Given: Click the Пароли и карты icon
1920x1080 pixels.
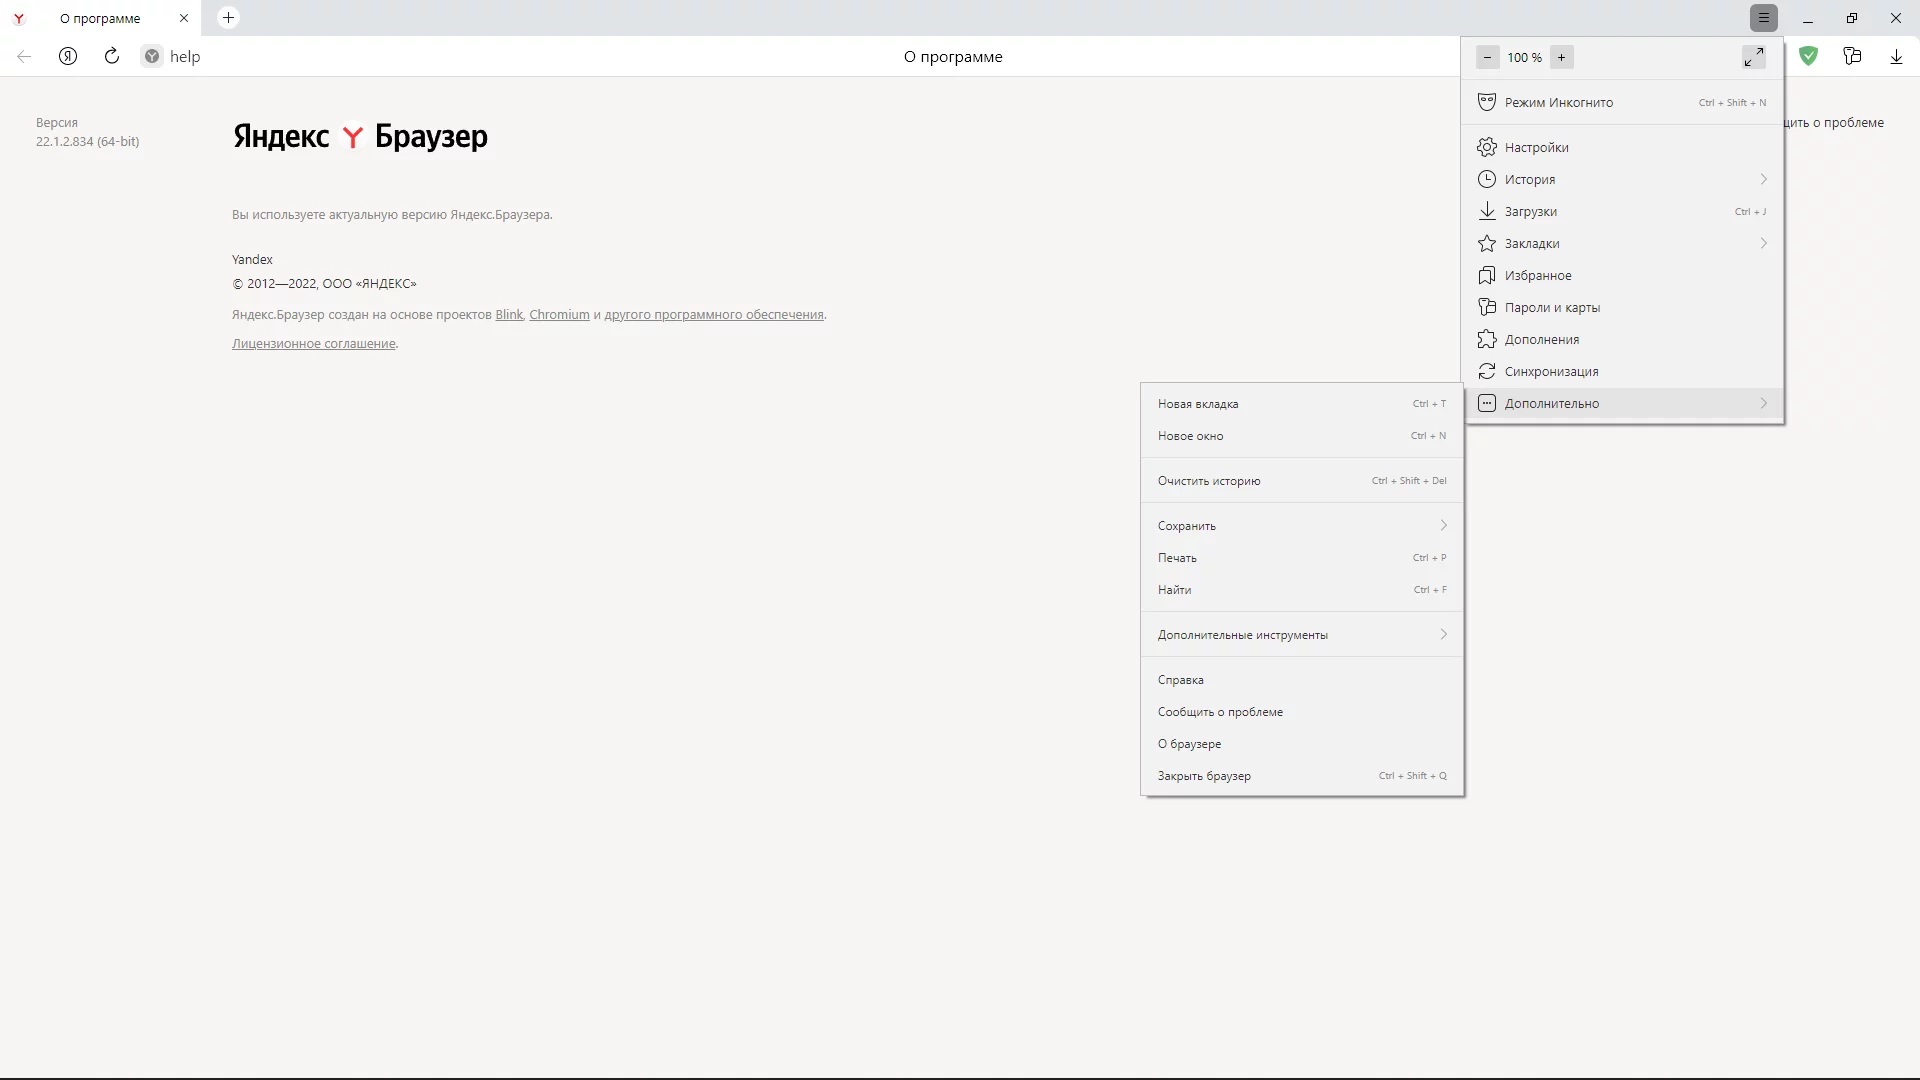Looking at the screenshot, I should point(1487,307).
